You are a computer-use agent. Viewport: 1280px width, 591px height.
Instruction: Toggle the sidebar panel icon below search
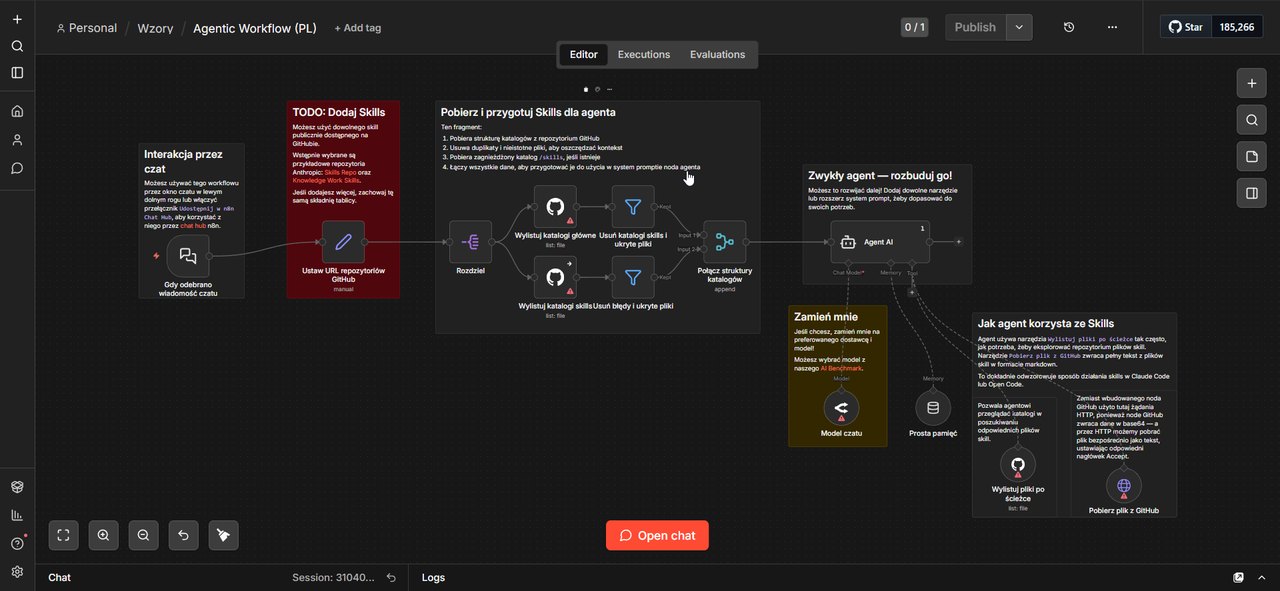17,72
